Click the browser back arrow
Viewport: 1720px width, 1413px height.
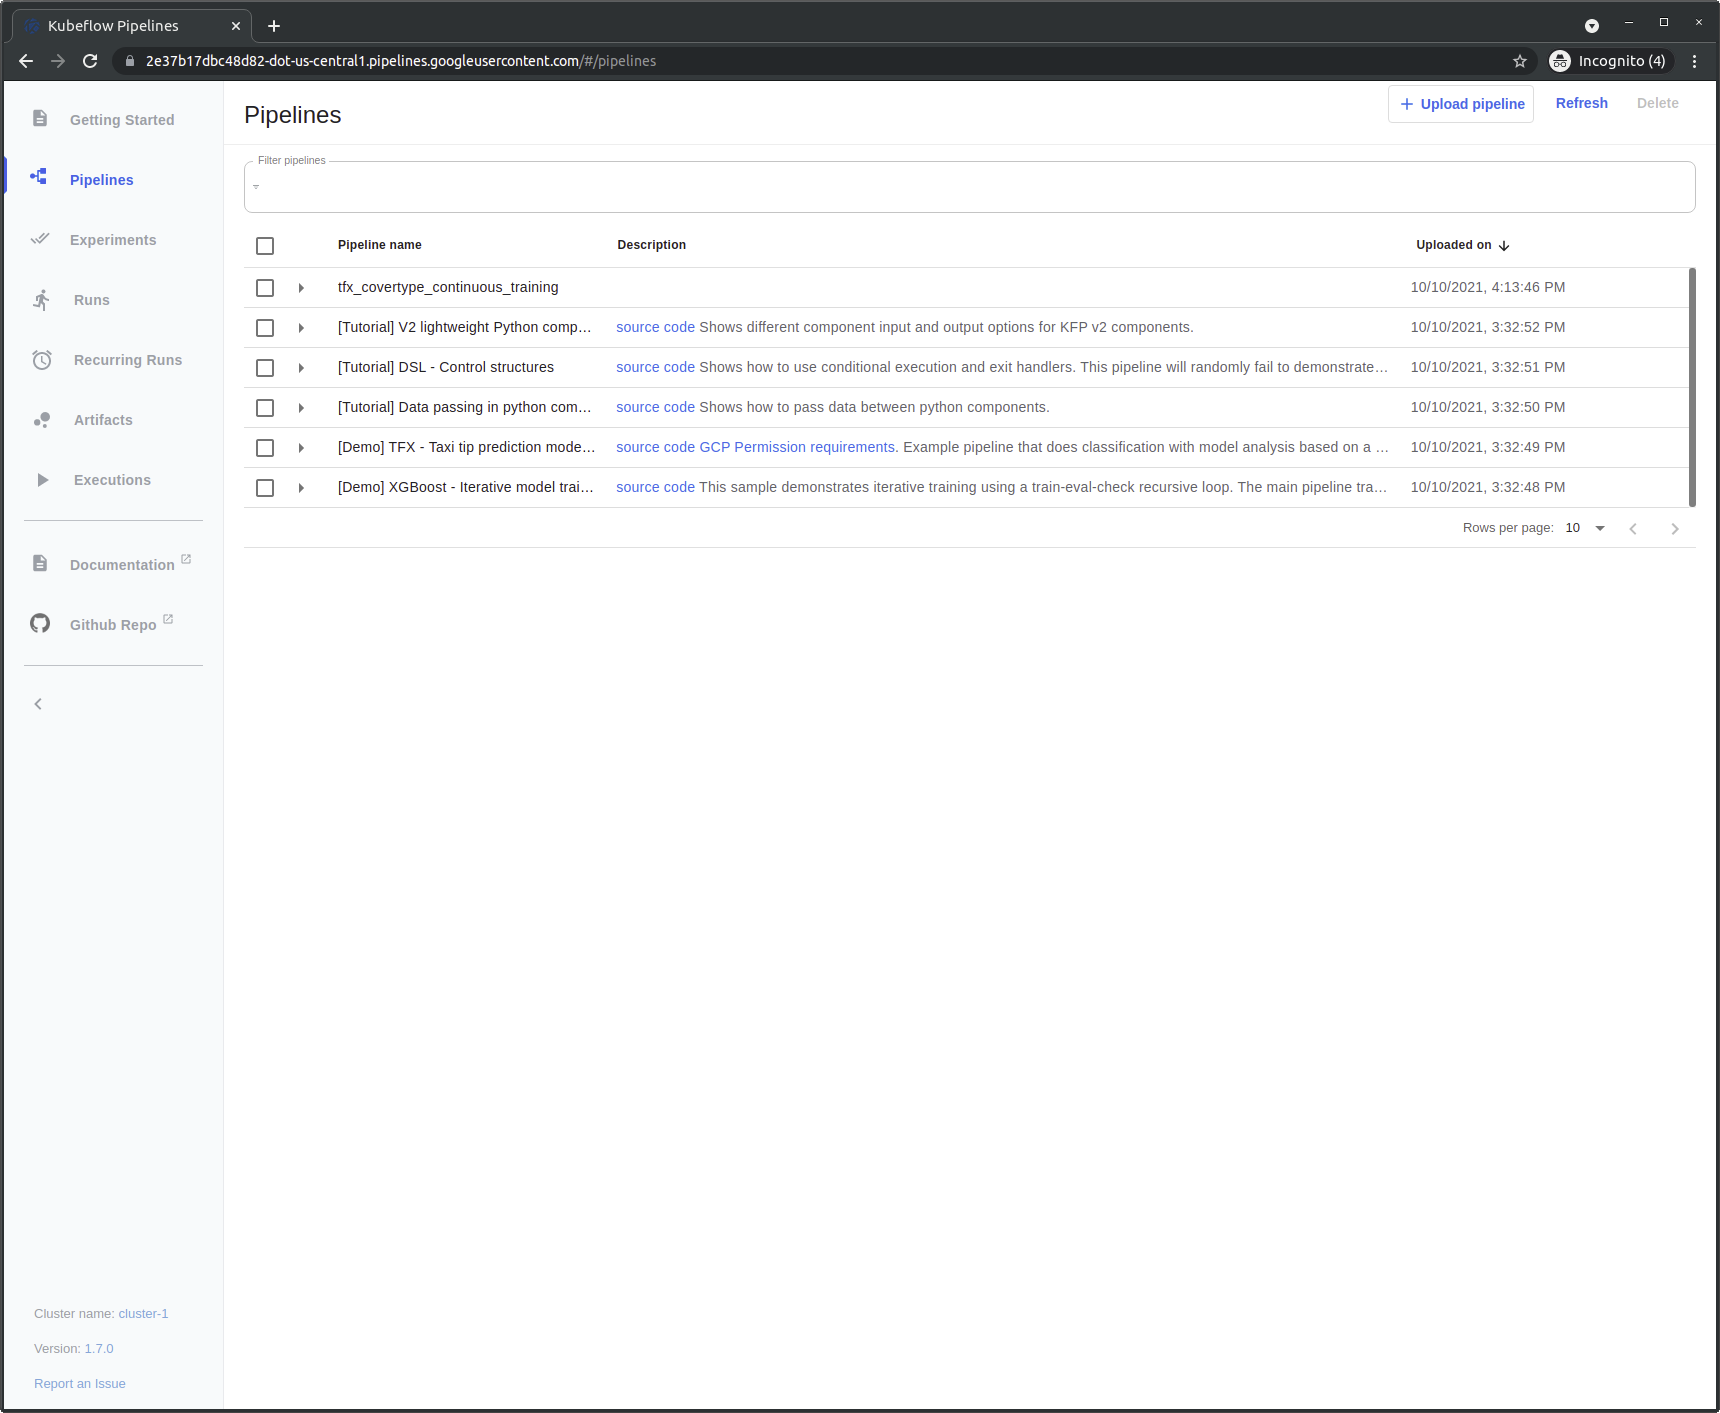(26, 61)
